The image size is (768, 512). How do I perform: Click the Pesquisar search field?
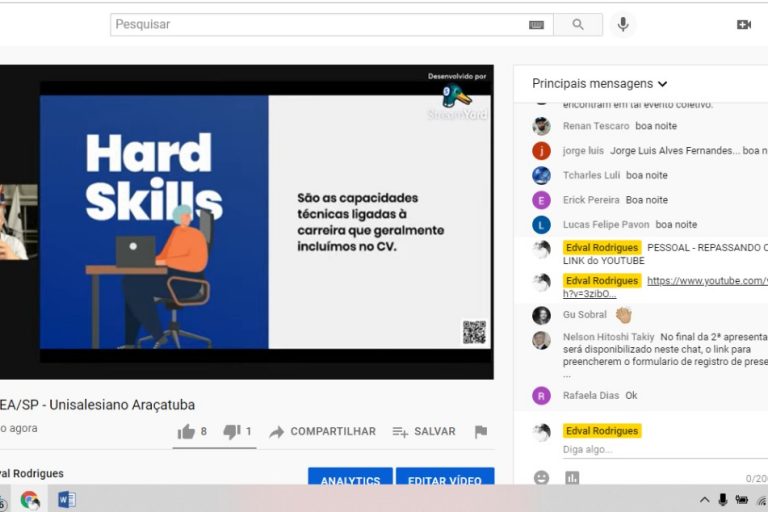(x=332, y=24)
